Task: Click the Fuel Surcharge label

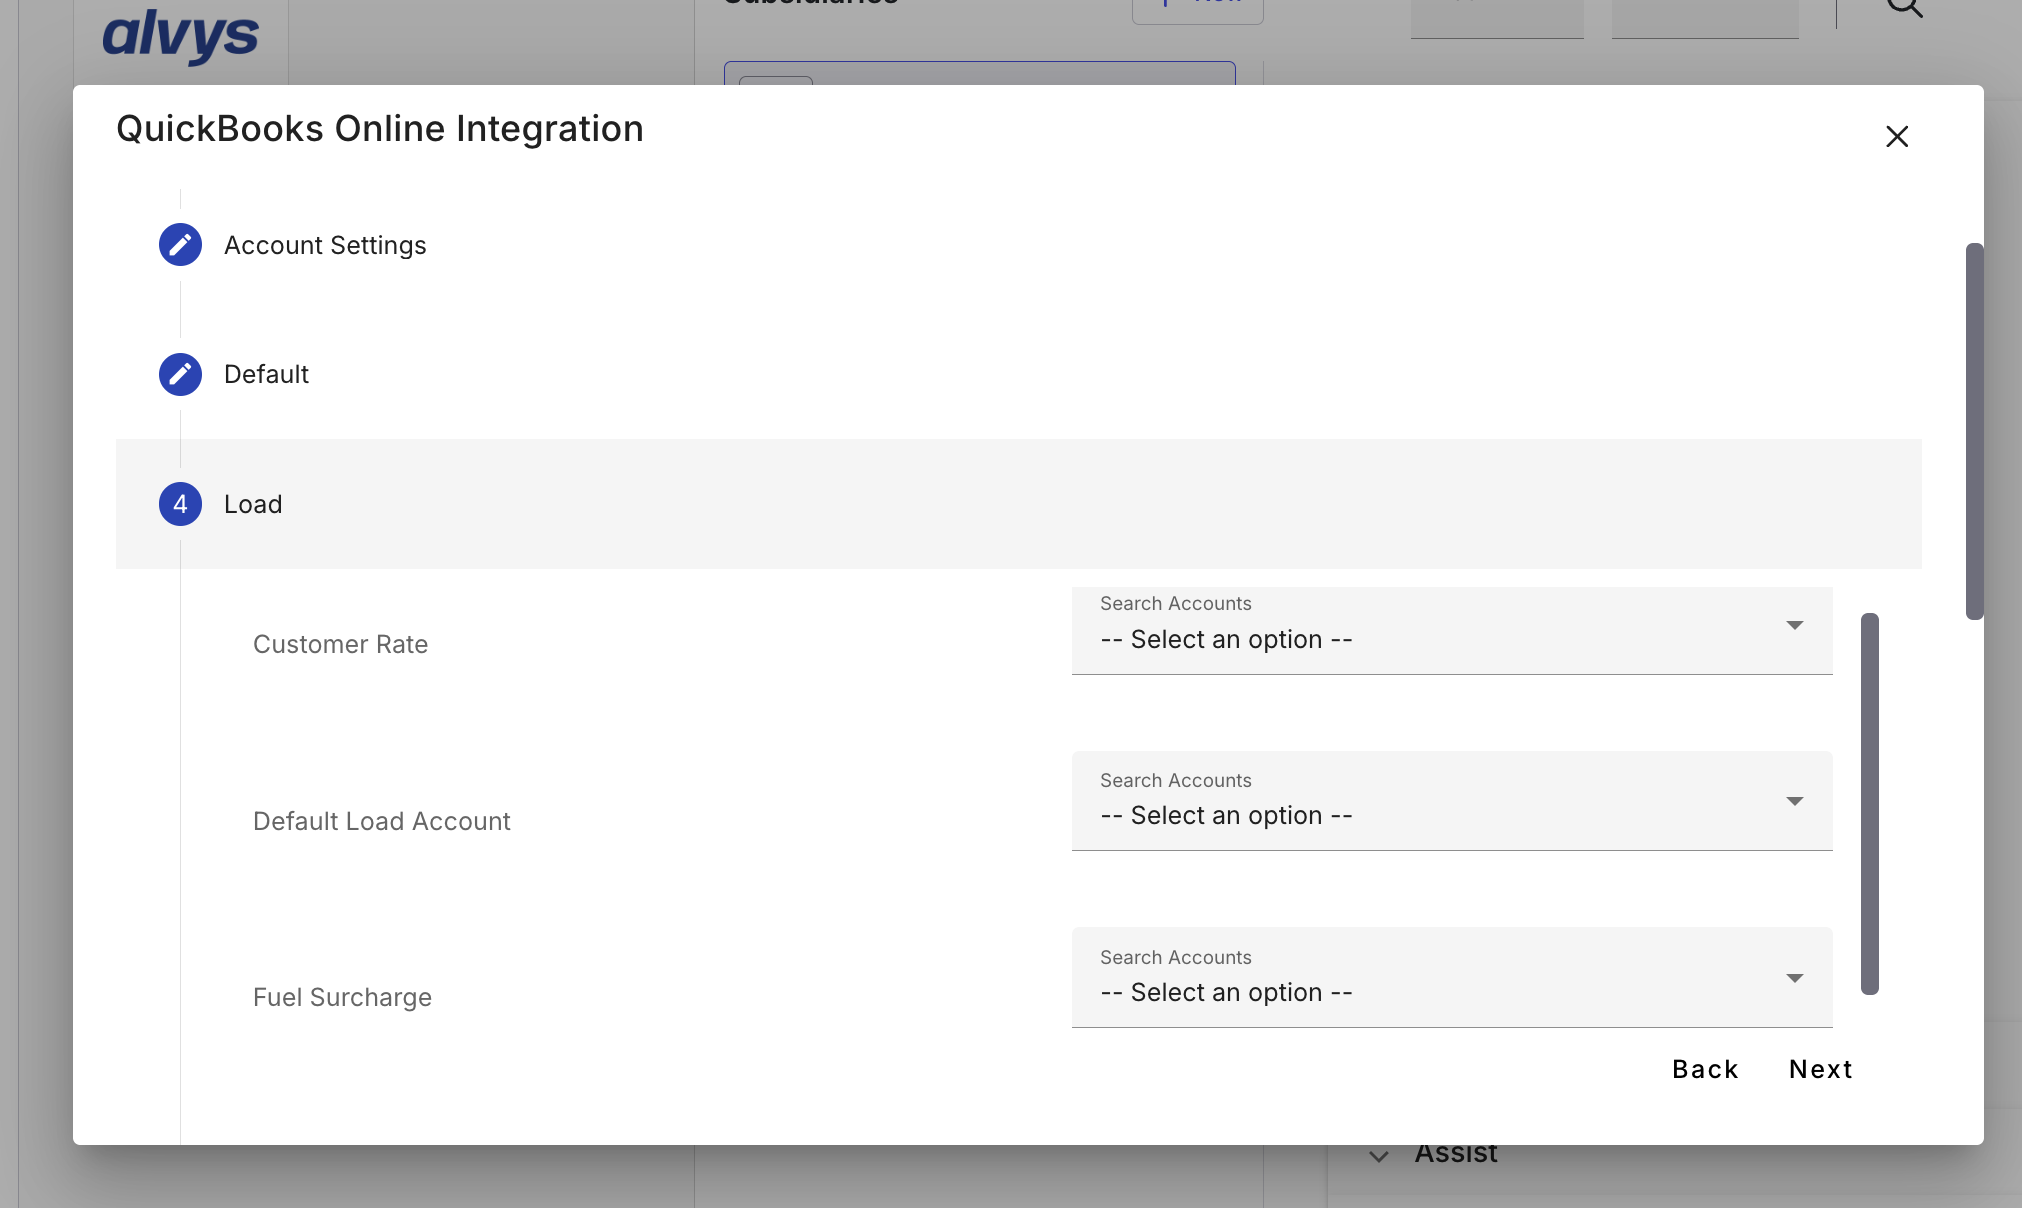Action: point(342,997)
